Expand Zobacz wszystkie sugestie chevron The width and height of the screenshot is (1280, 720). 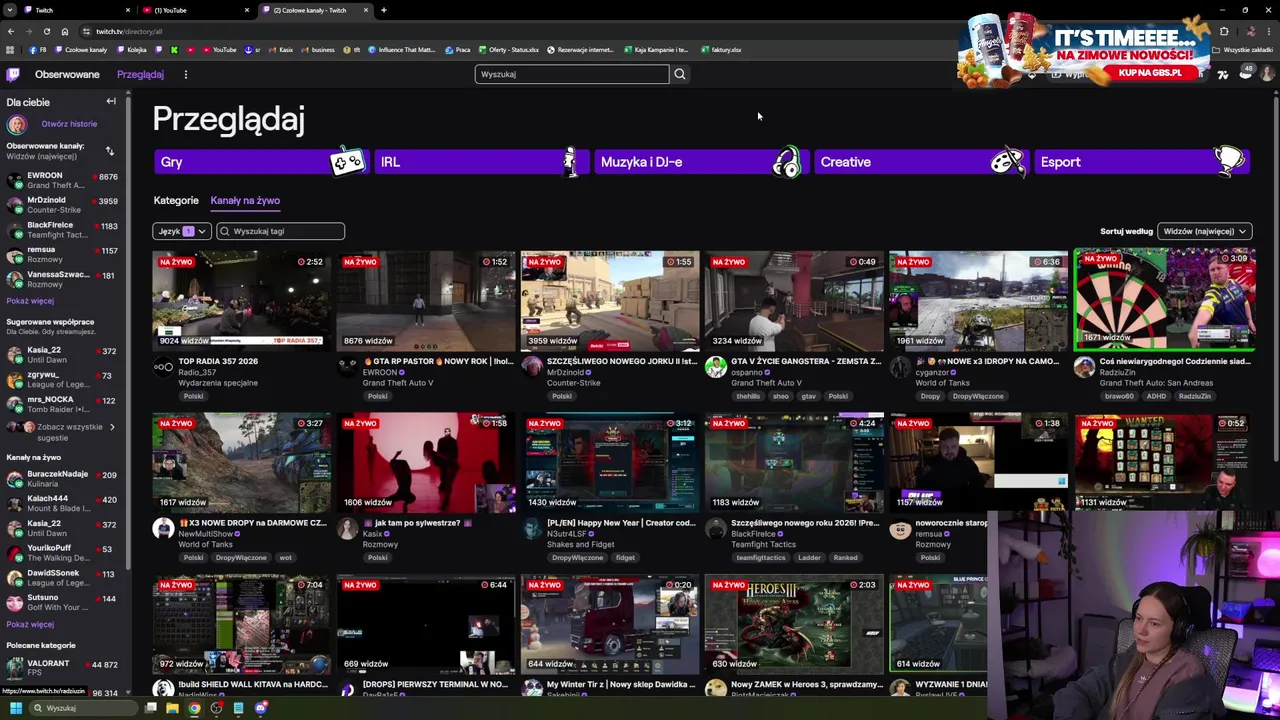click(112, 427)
